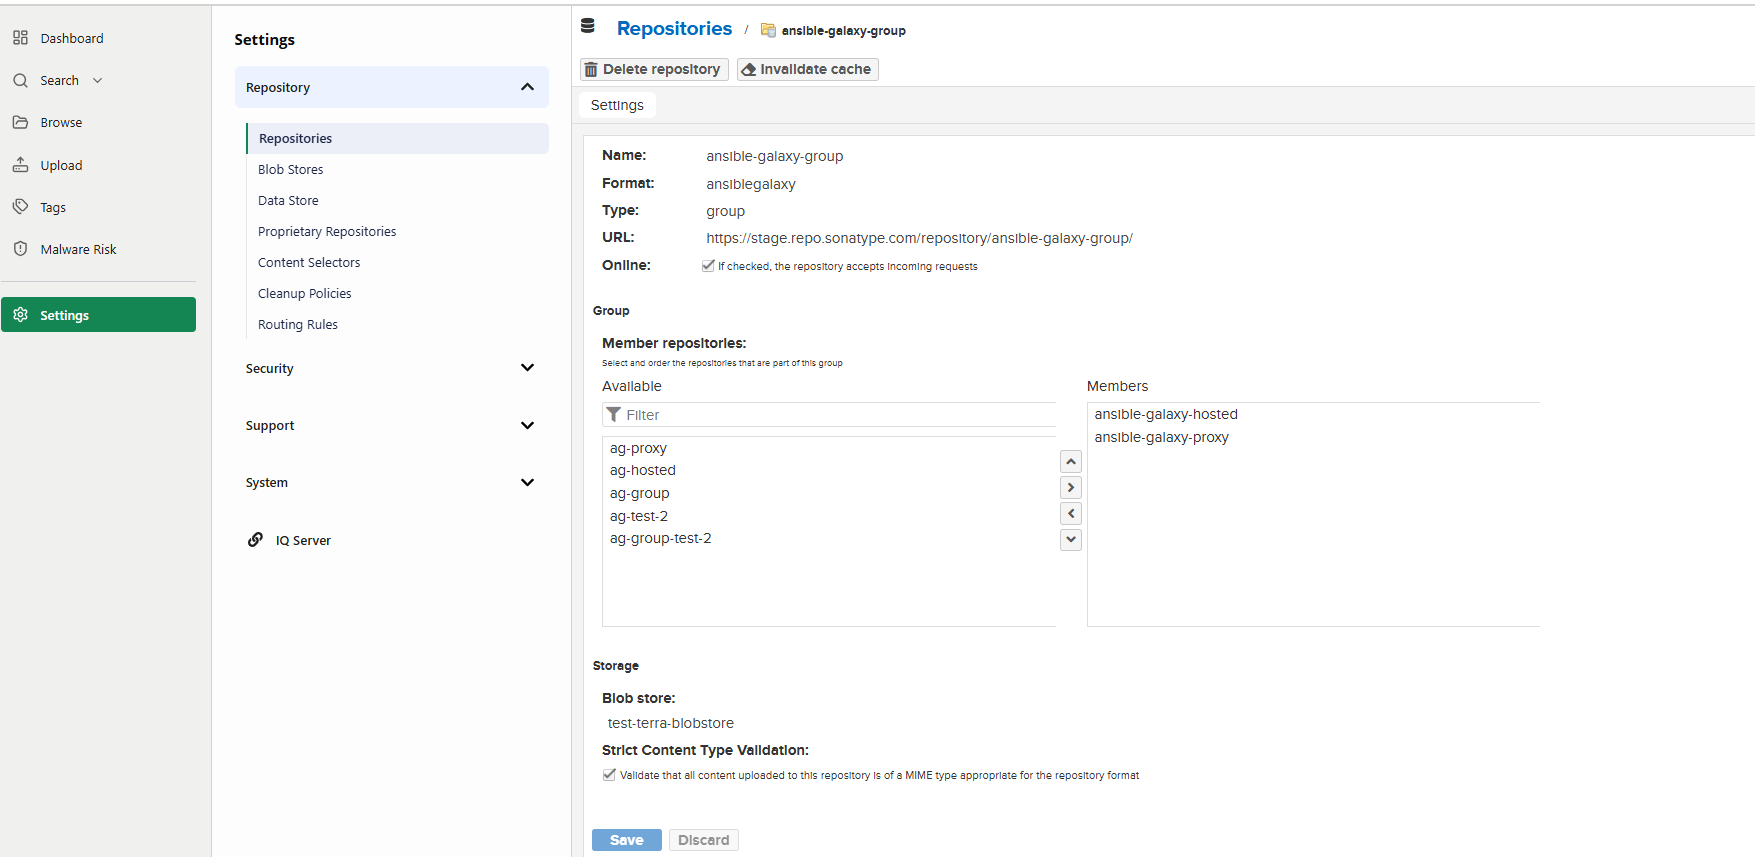Click the Invalidate cache button
The image size is (1755, 857).
(808, 69)
